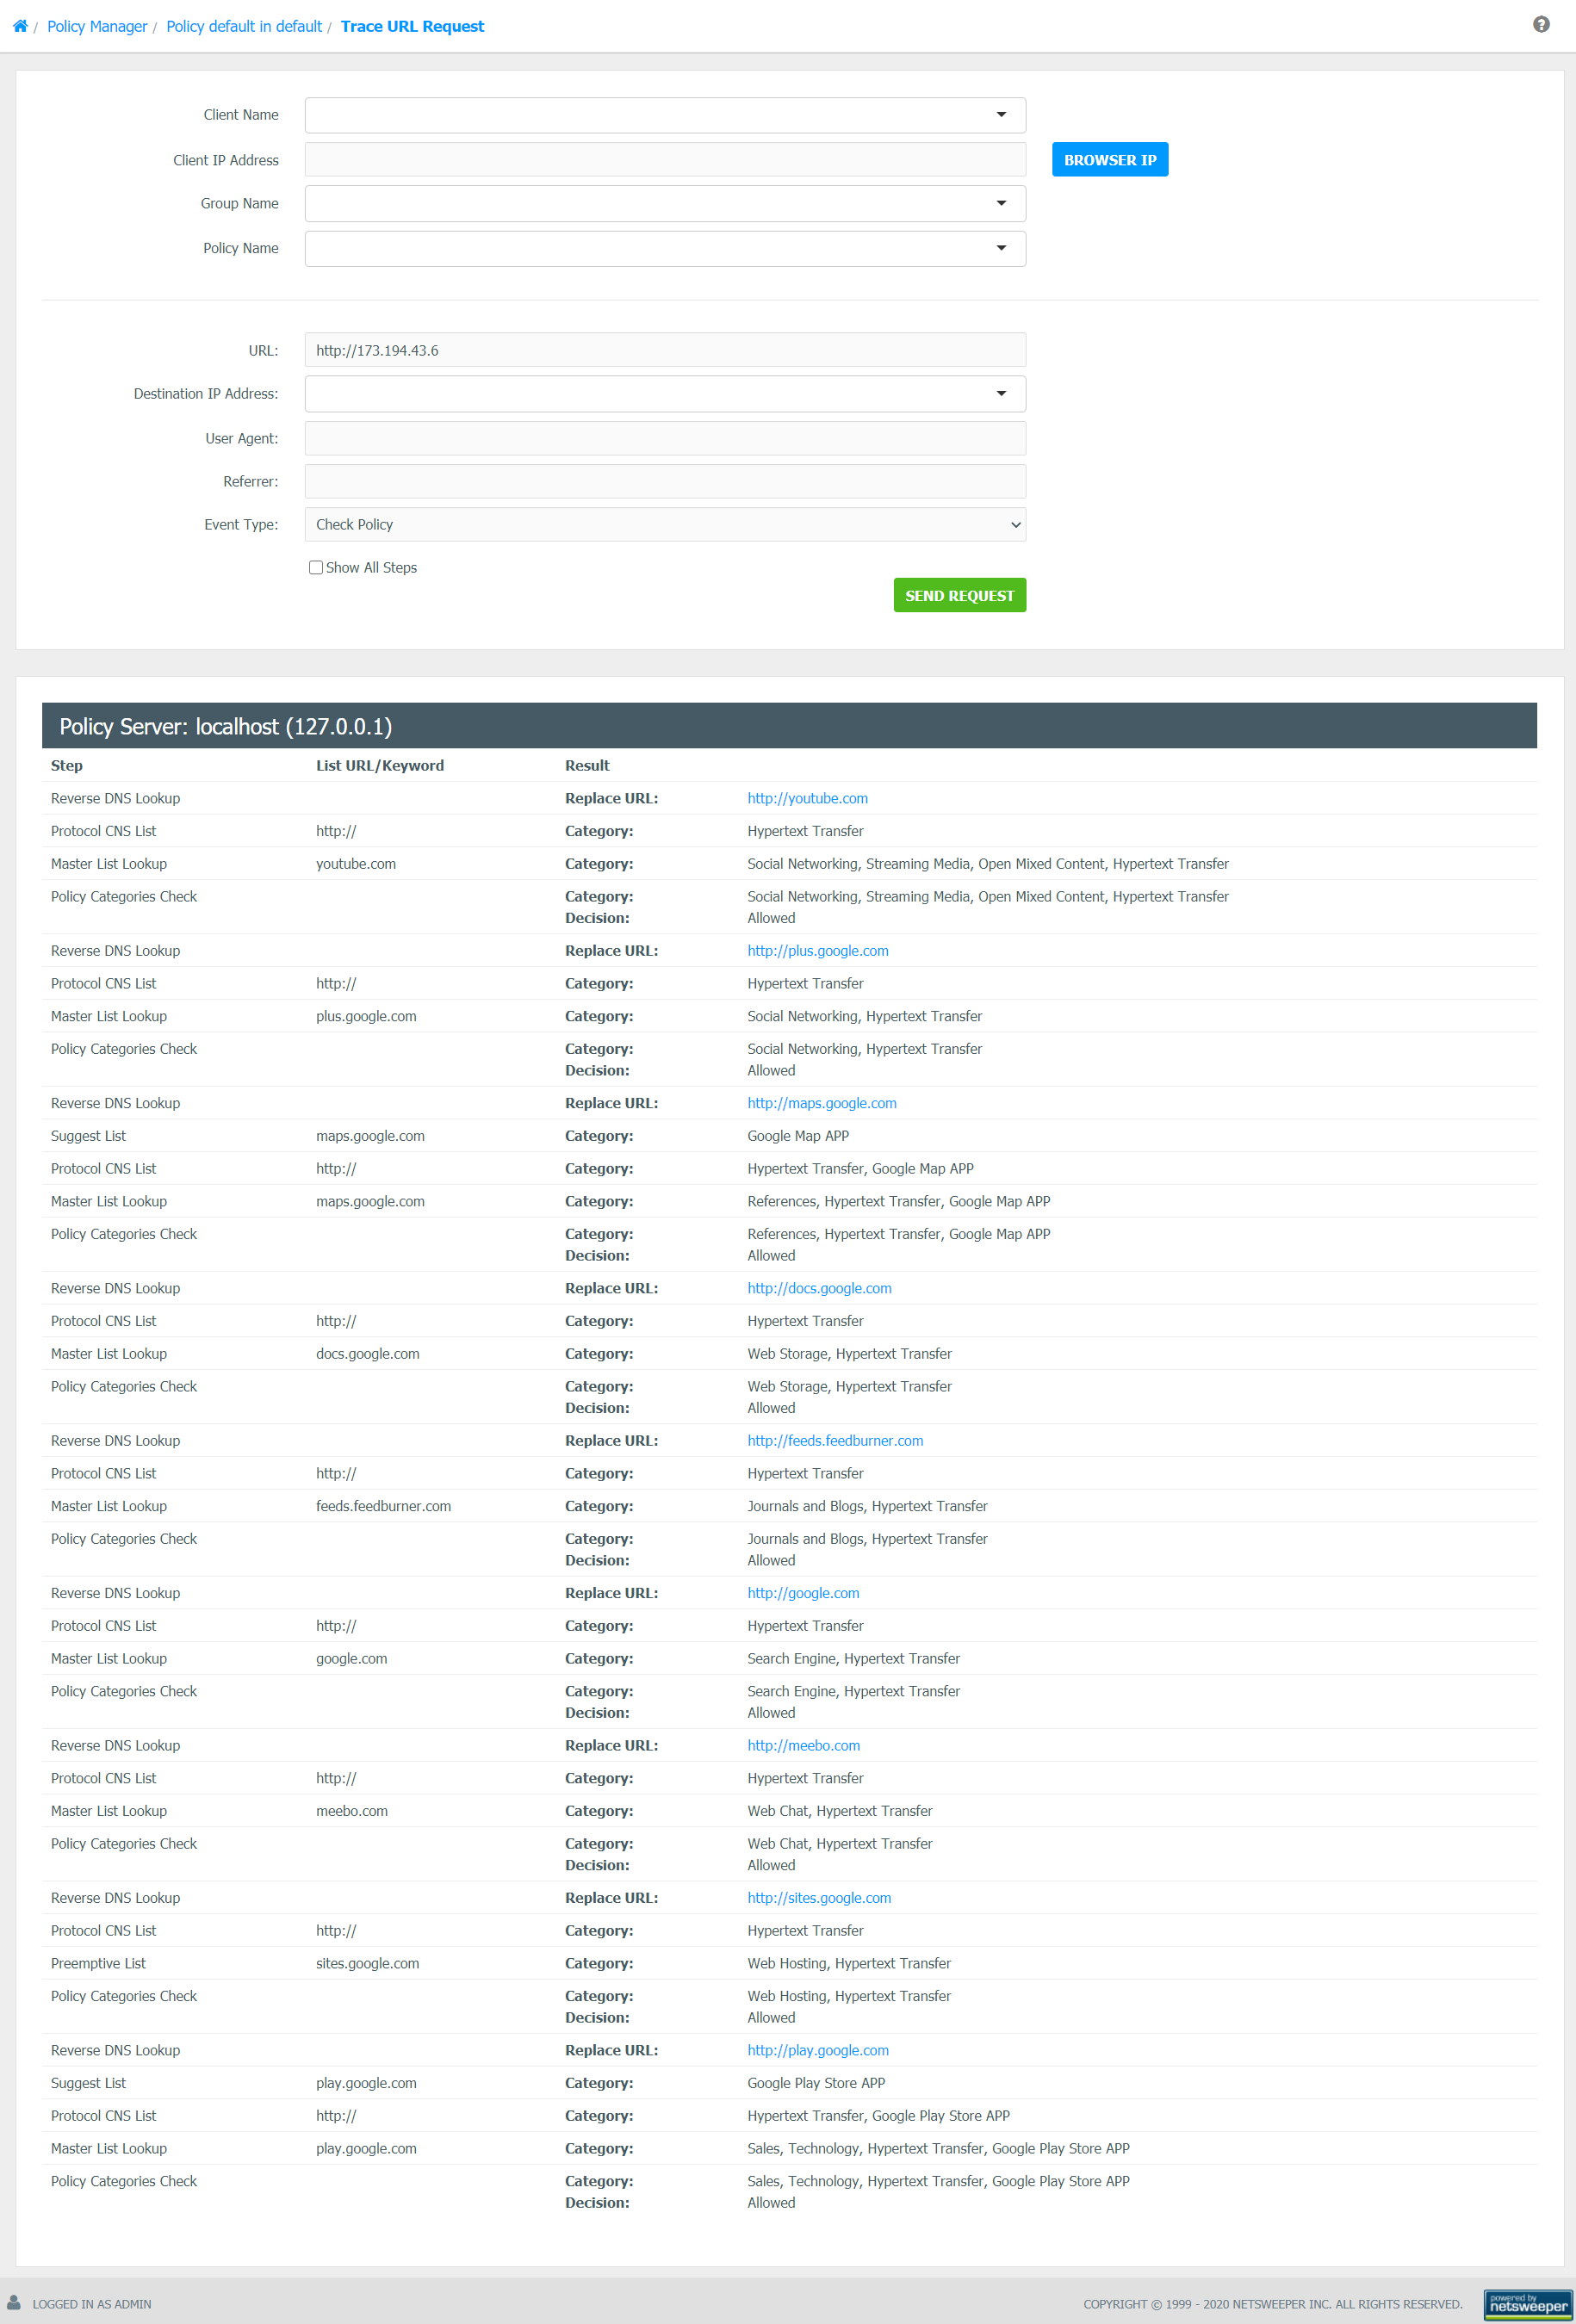1576x2324 pixels.
Task: Select Journals and Blogs master list result
Action: pos(867,1506)
